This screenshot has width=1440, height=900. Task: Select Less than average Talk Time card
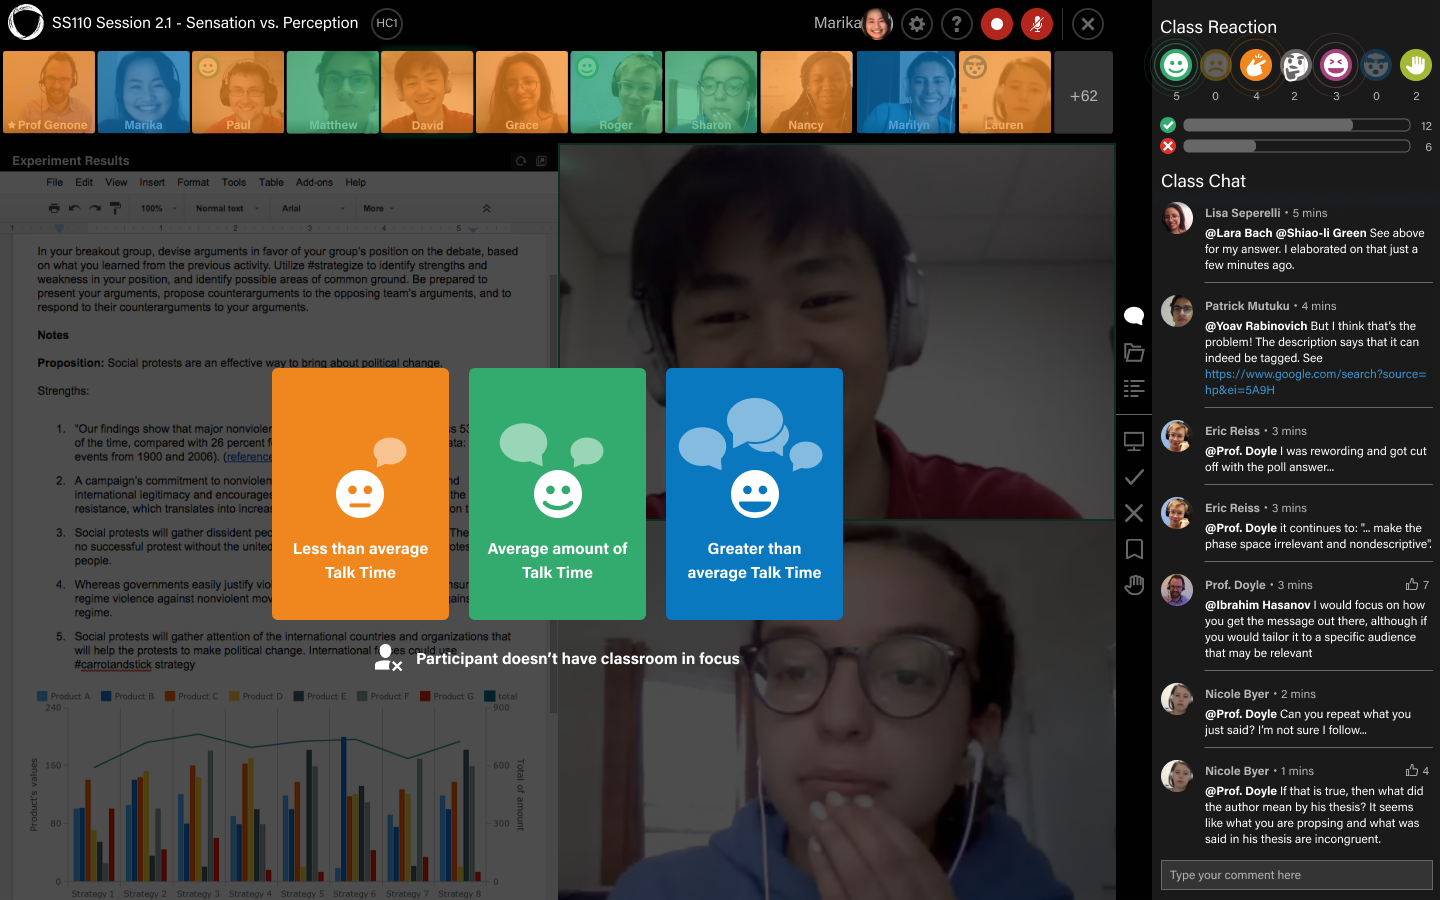click(360, 494)
